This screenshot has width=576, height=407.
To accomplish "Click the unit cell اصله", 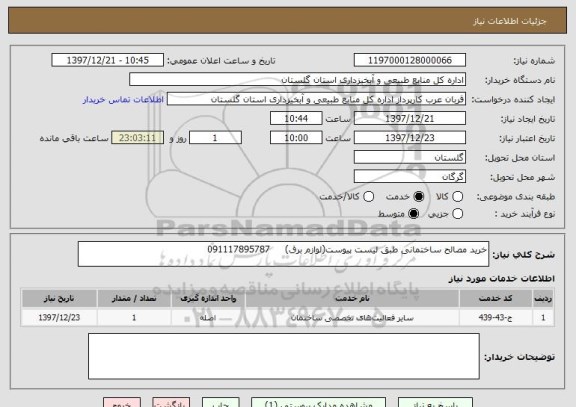I will (x=208, y=317).
